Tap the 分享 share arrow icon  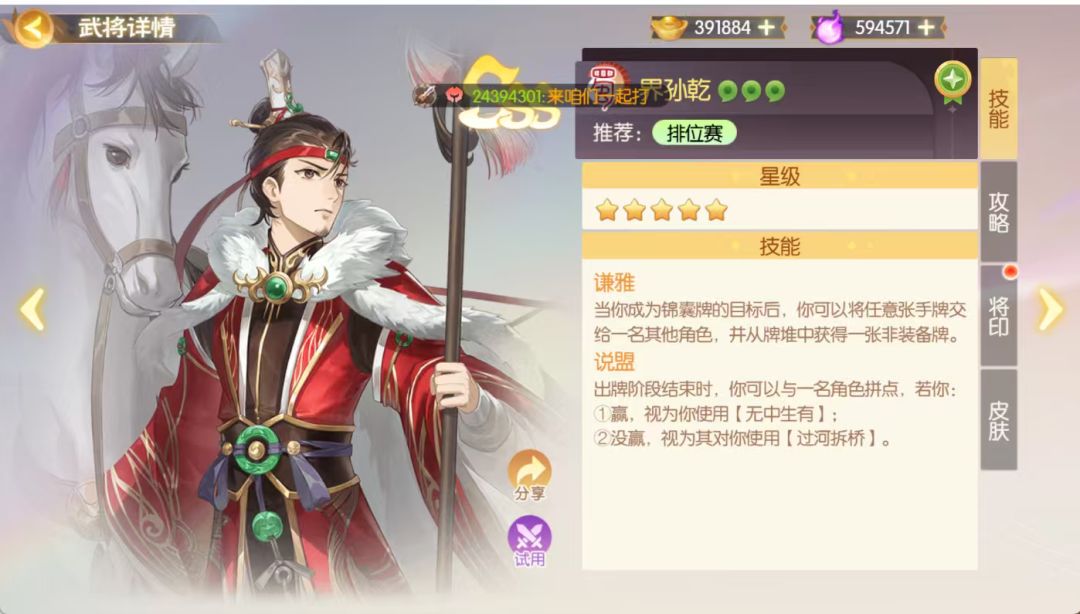click(x=529, y=476)
